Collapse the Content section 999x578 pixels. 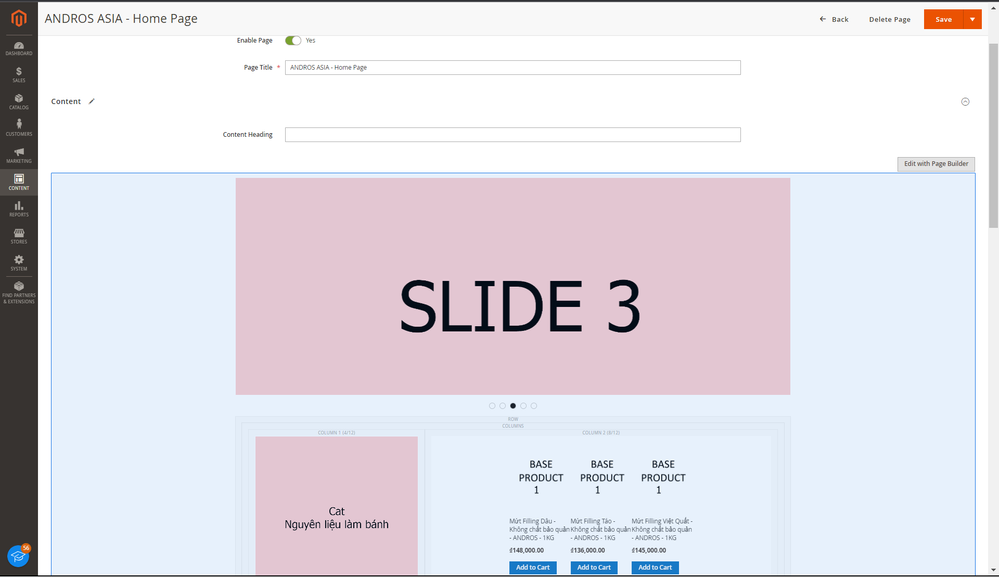click(x=965, y=102)
